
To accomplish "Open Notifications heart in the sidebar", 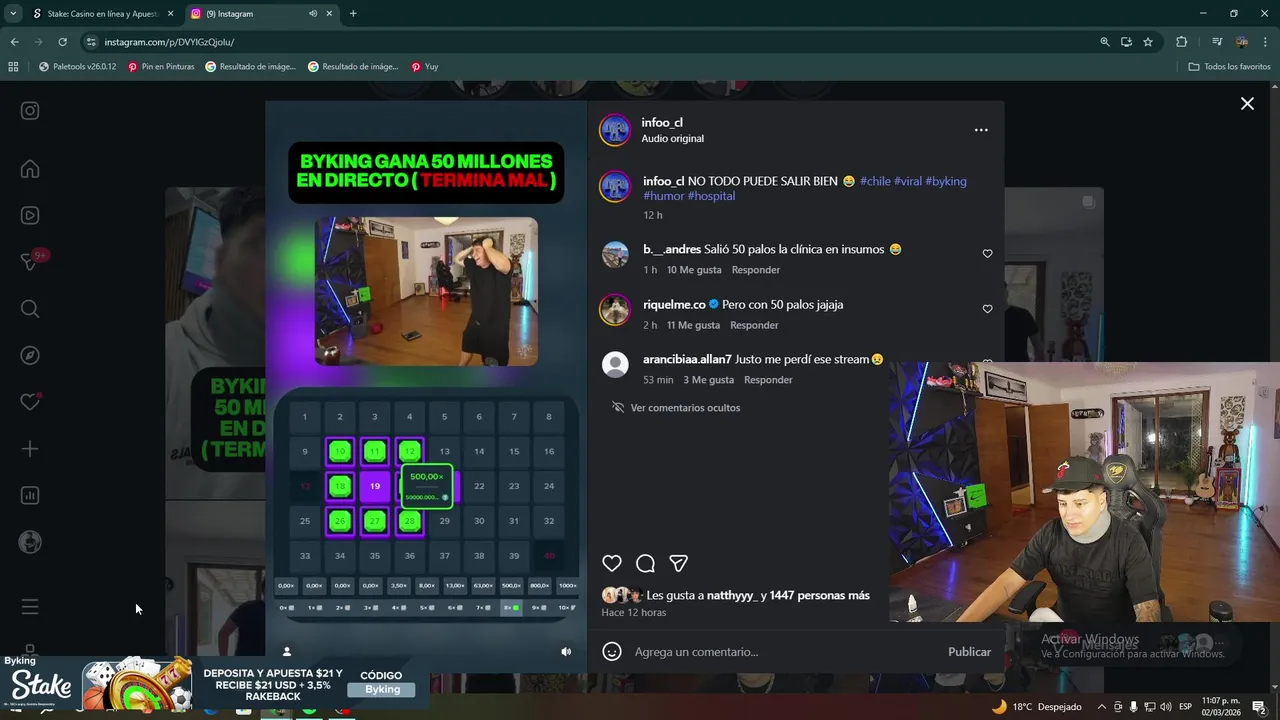I will [30, 402].
